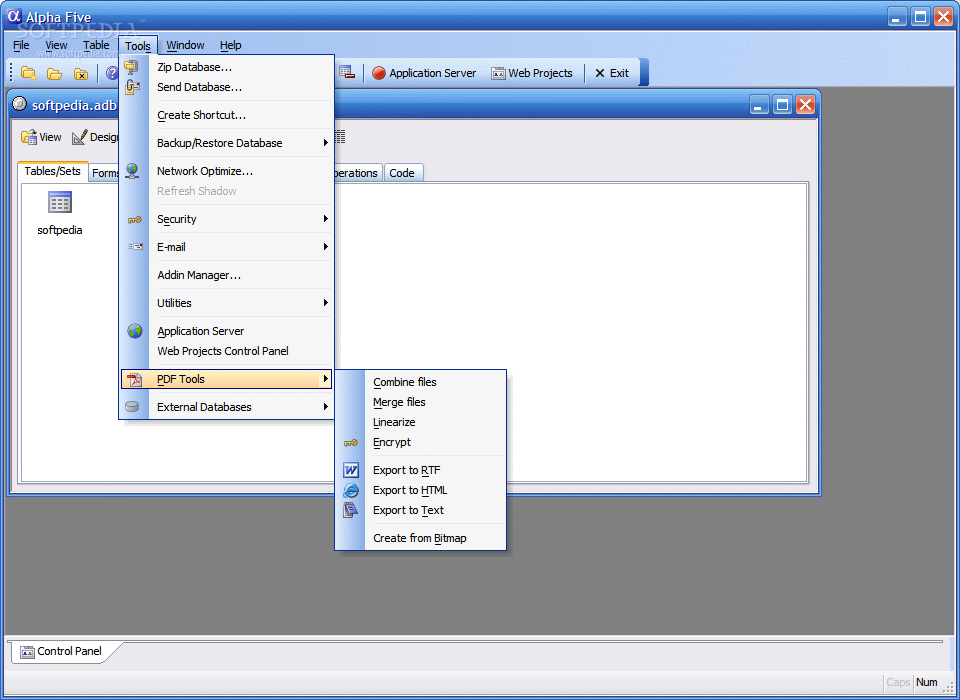Click the Application Server toolbar button label

coord(432,73)
